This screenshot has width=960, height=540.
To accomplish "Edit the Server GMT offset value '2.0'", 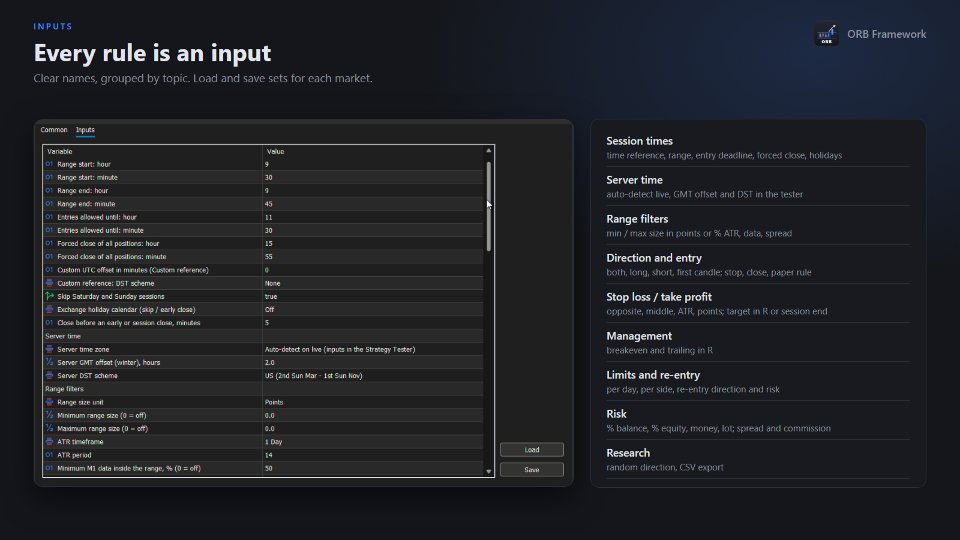I will (x=373, y=362).
